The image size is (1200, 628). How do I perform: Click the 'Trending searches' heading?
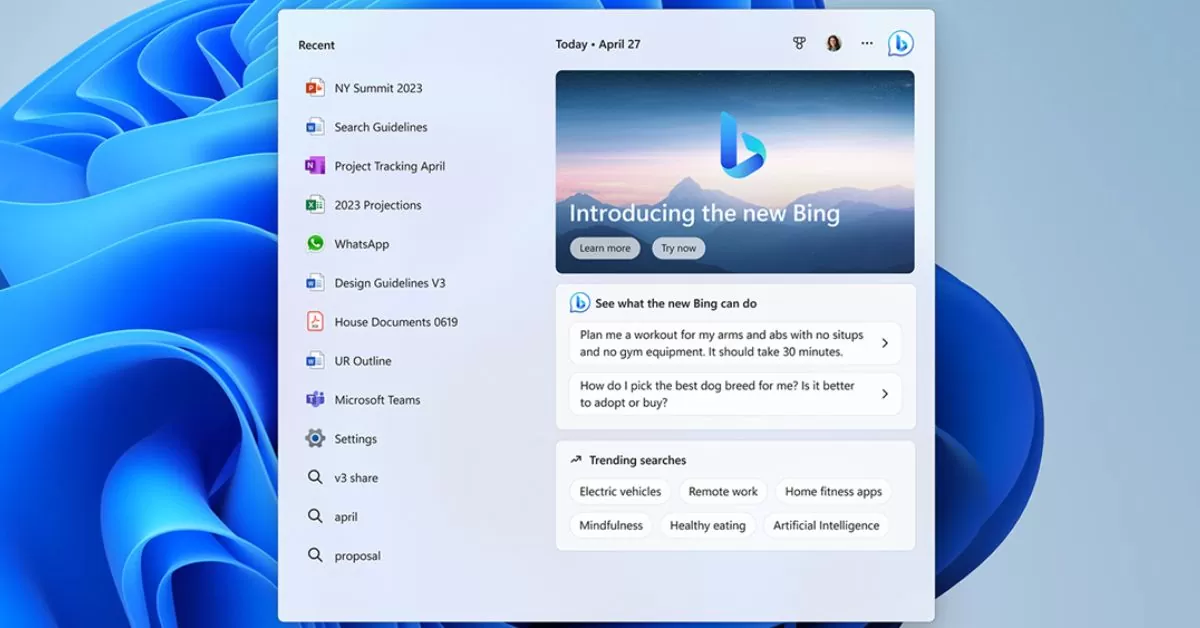638,460
